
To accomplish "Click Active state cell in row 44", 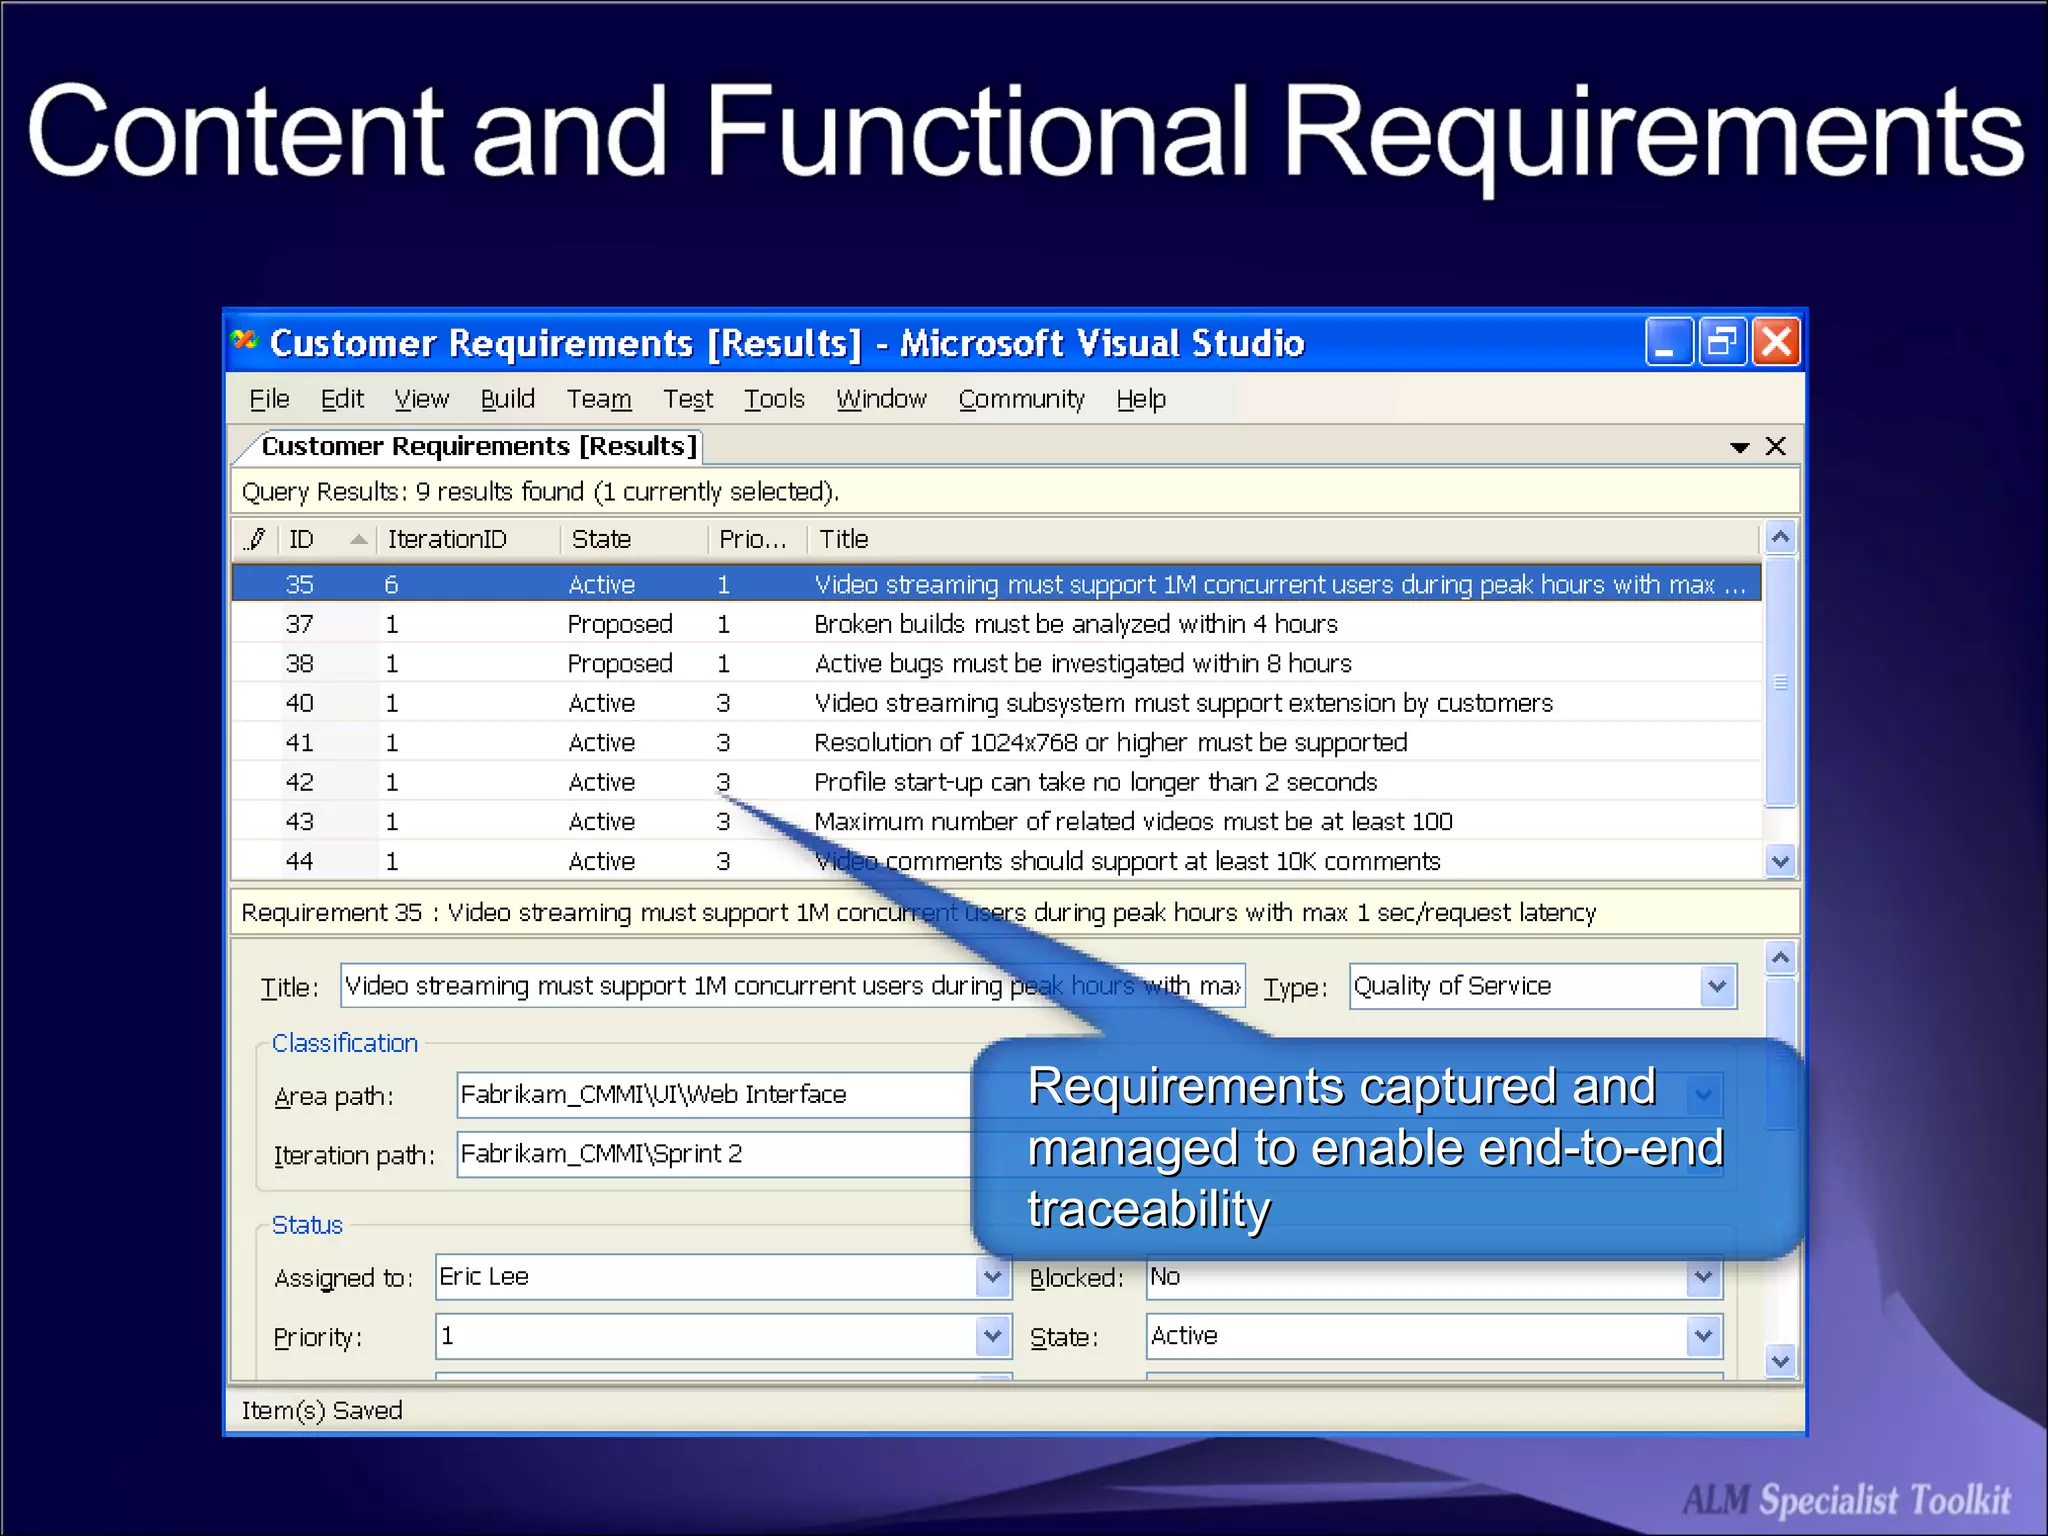I will (601, 861).
